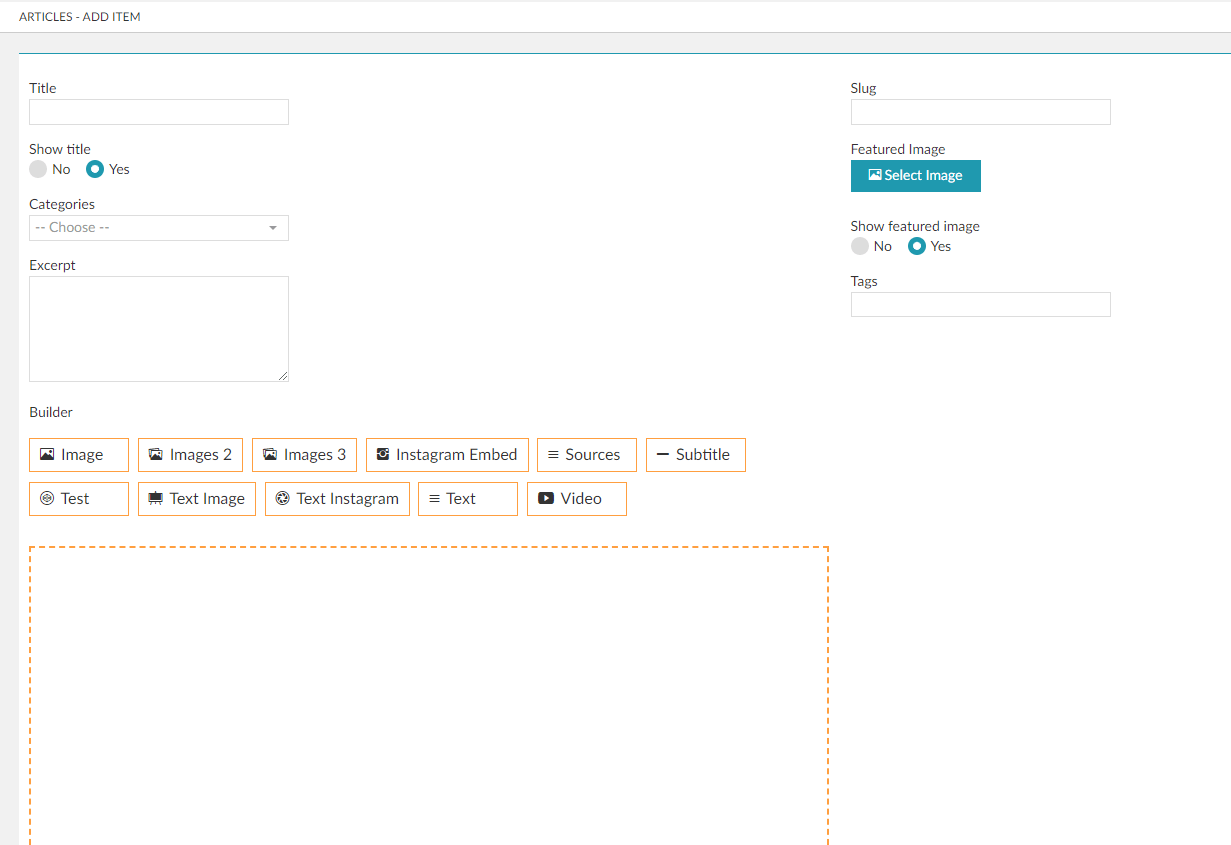Select Yes for Show featured image
1231x845 pixels.
click(x=917, y=247)
